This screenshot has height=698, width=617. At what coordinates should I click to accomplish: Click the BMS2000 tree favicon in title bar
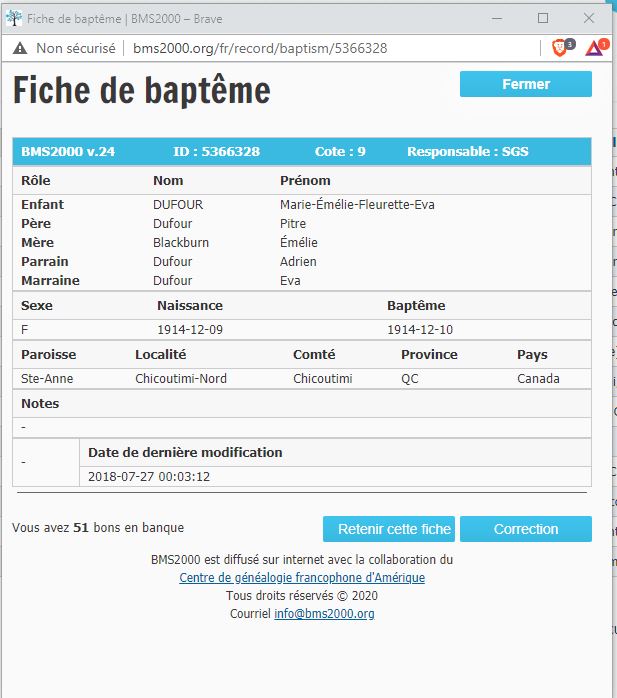(14, 18)
